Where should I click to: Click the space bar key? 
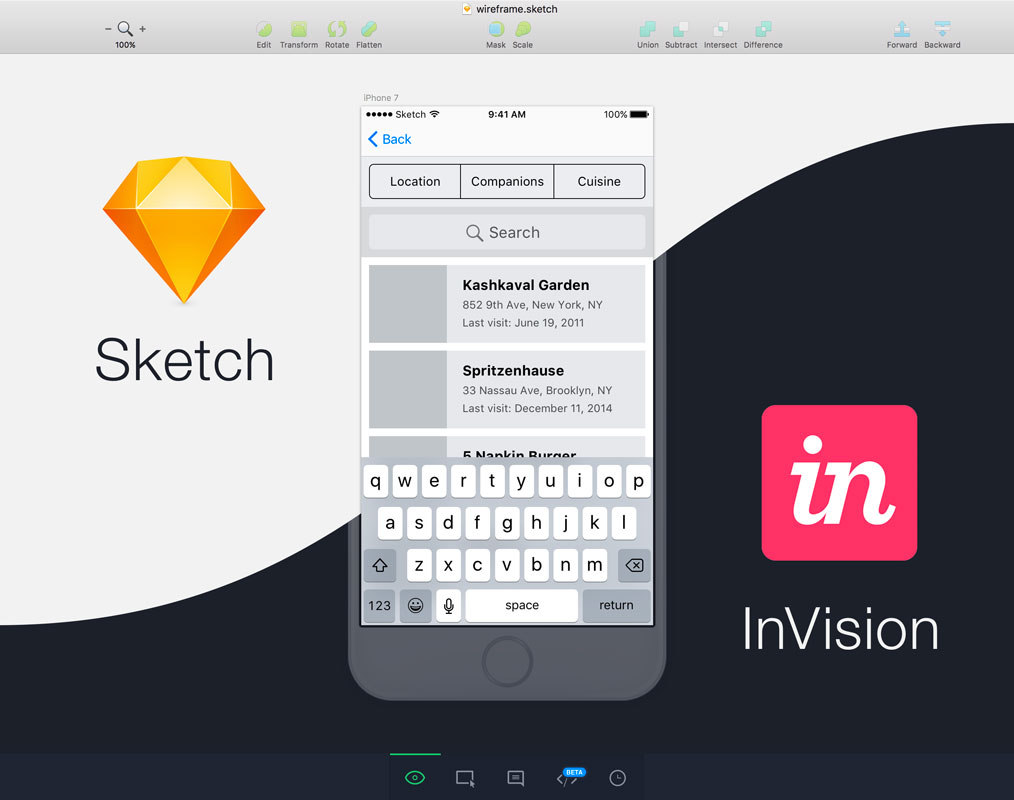click(x=522, y=605)
